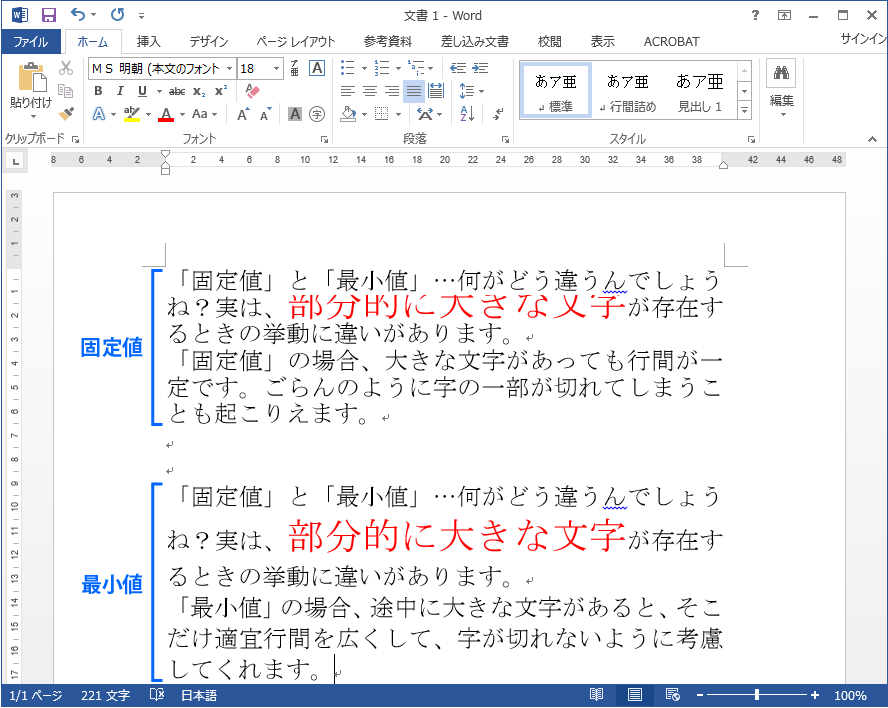Open the 挿入 (Insert) tab

pyautogui.click(x=148, y=41)
